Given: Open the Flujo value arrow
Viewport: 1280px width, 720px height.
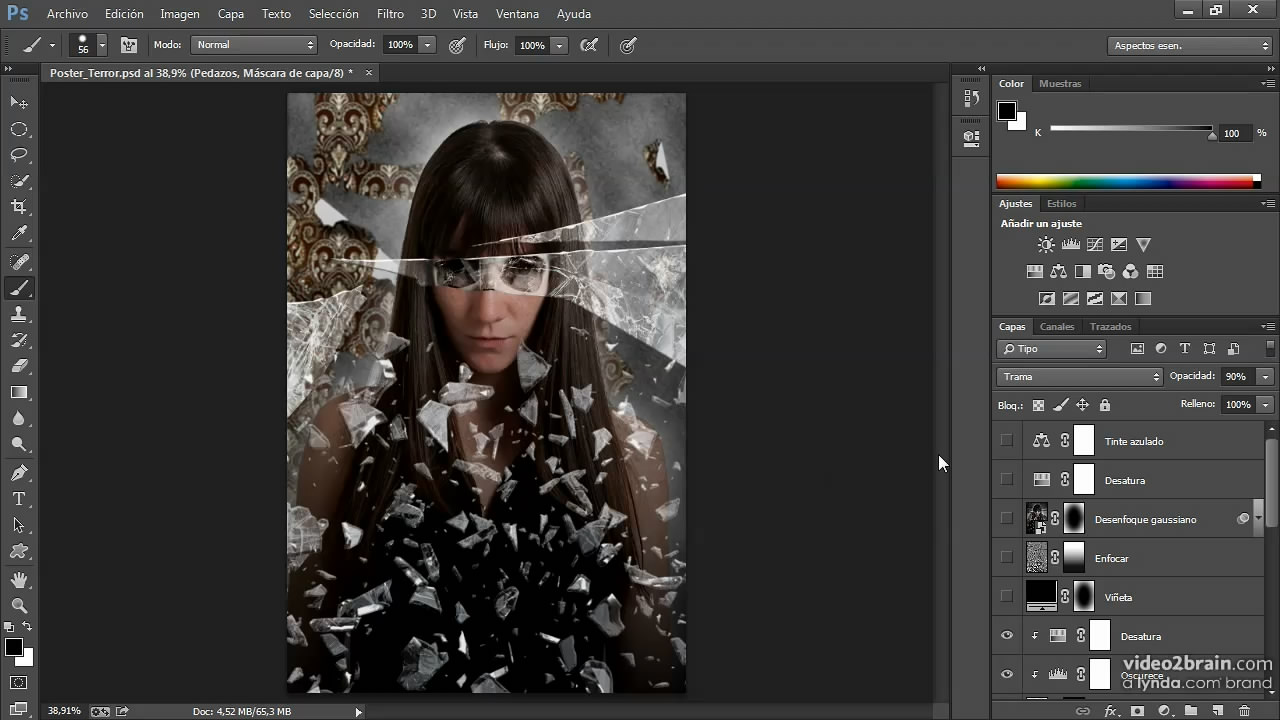Looking at the screenshot, I should point(559,45).
